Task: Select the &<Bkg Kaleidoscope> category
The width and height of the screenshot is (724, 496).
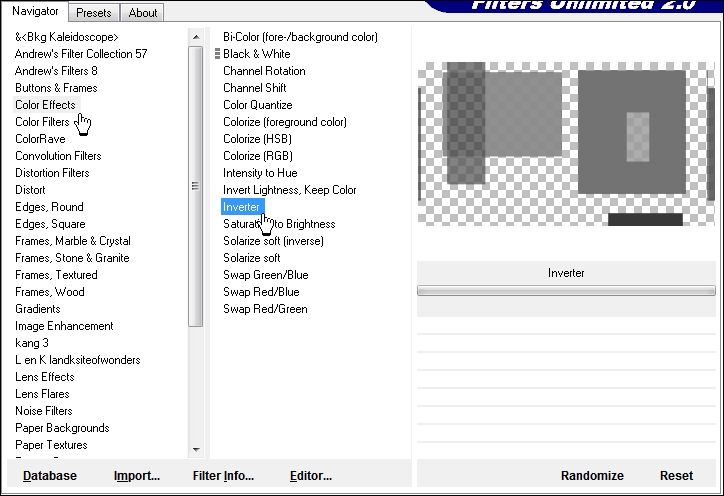Action: 67,37
